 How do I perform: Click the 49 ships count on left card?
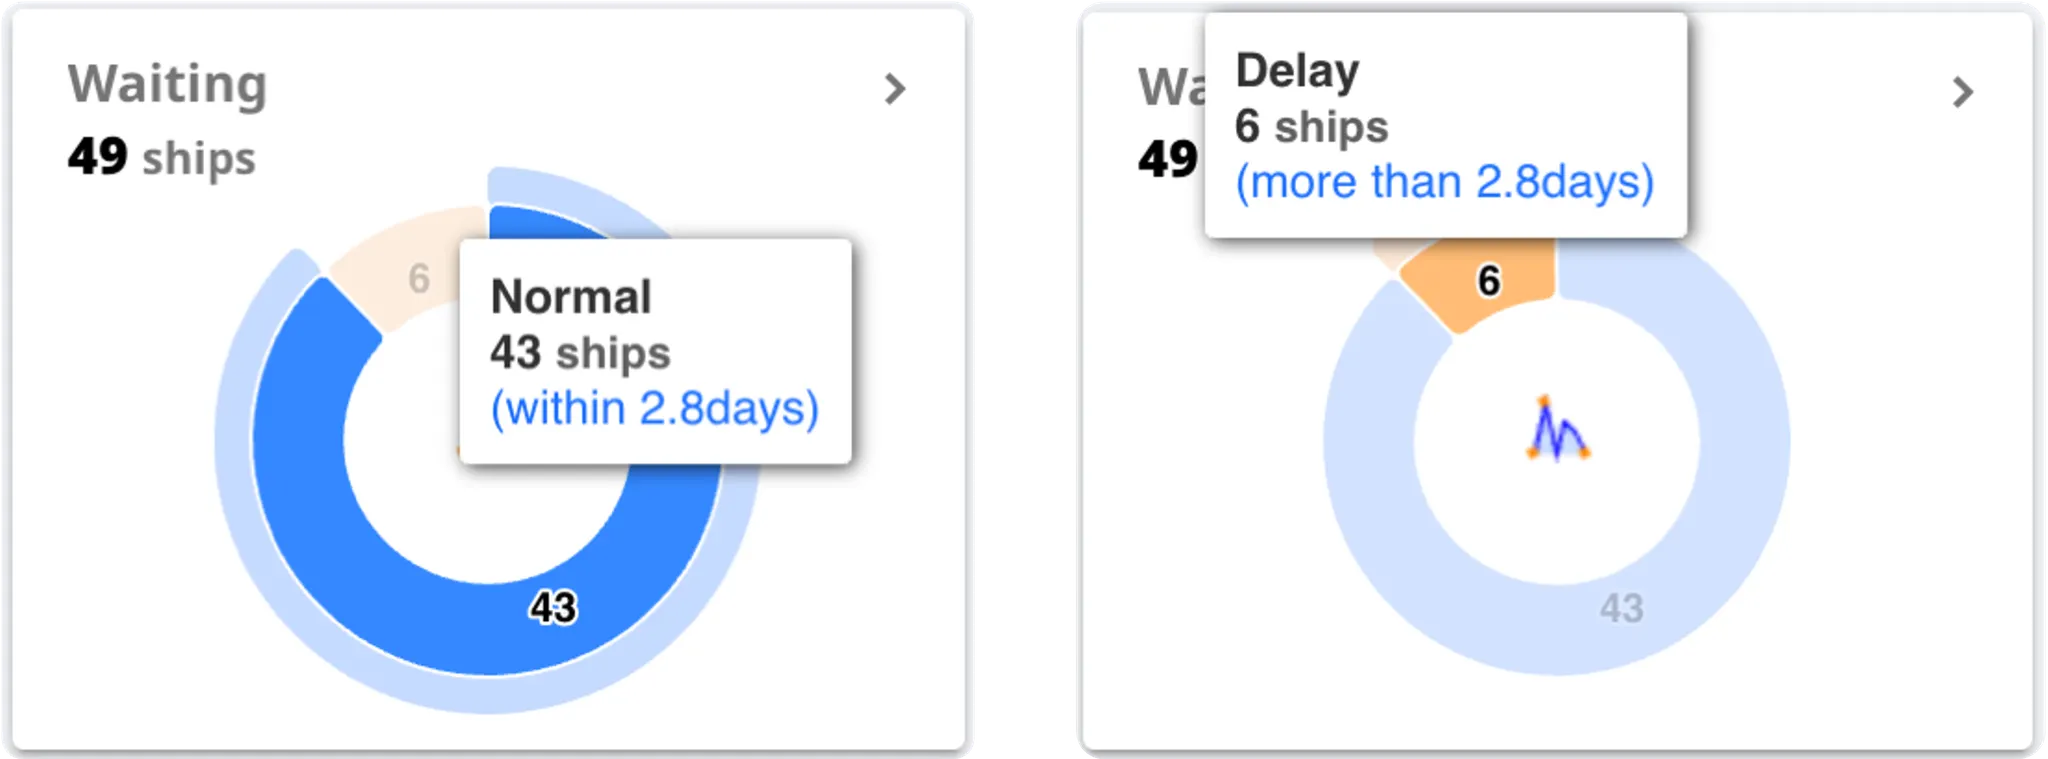tap(162, 157)
